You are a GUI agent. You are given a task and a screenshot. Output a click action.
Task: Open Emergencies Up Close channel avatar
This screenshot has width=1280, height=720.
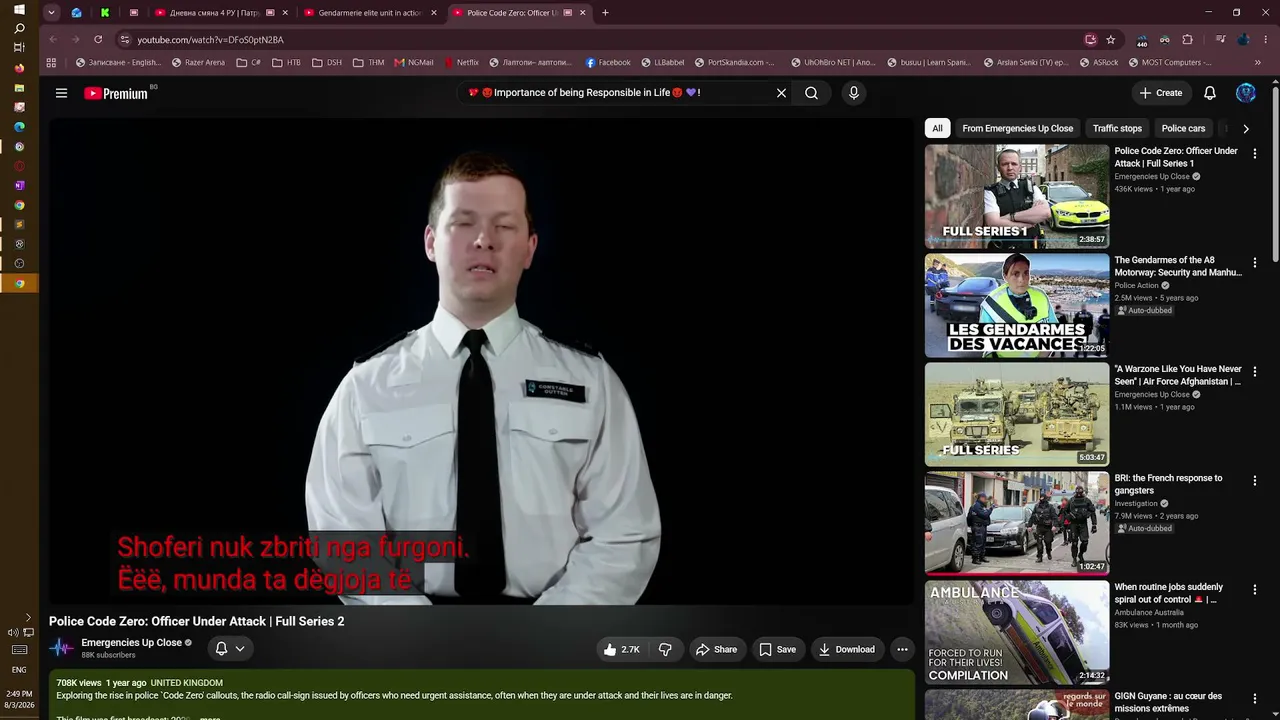[x=61, y=648]
